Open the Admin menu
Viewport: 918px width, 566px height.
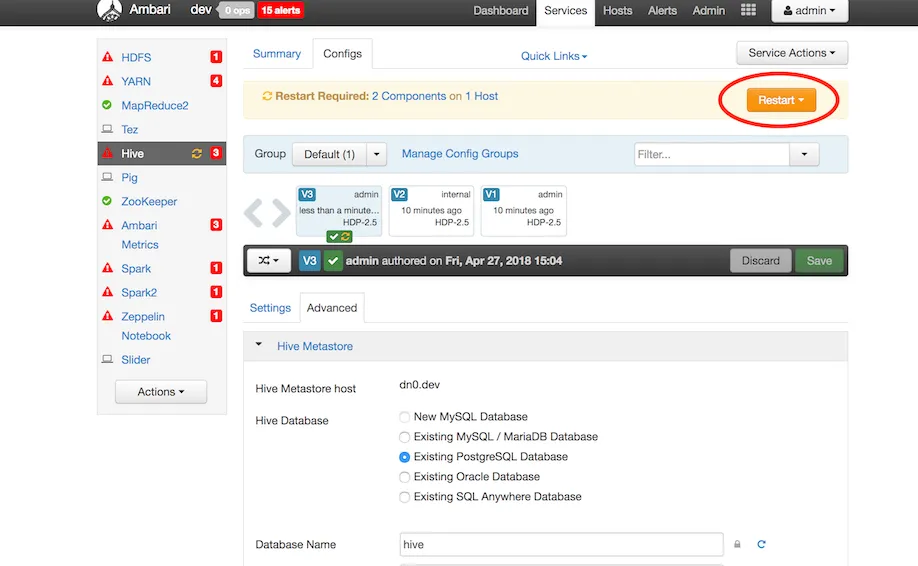(708, 11)
